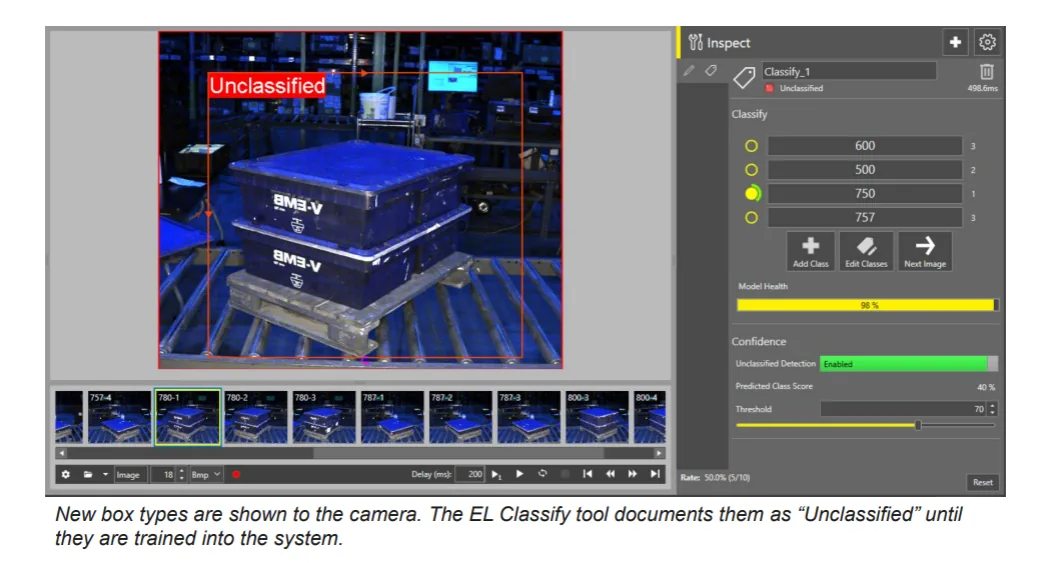Select the 787-3 thumbnail
Viewport: 1042px width, 563px height.
[x=529, y=417]
